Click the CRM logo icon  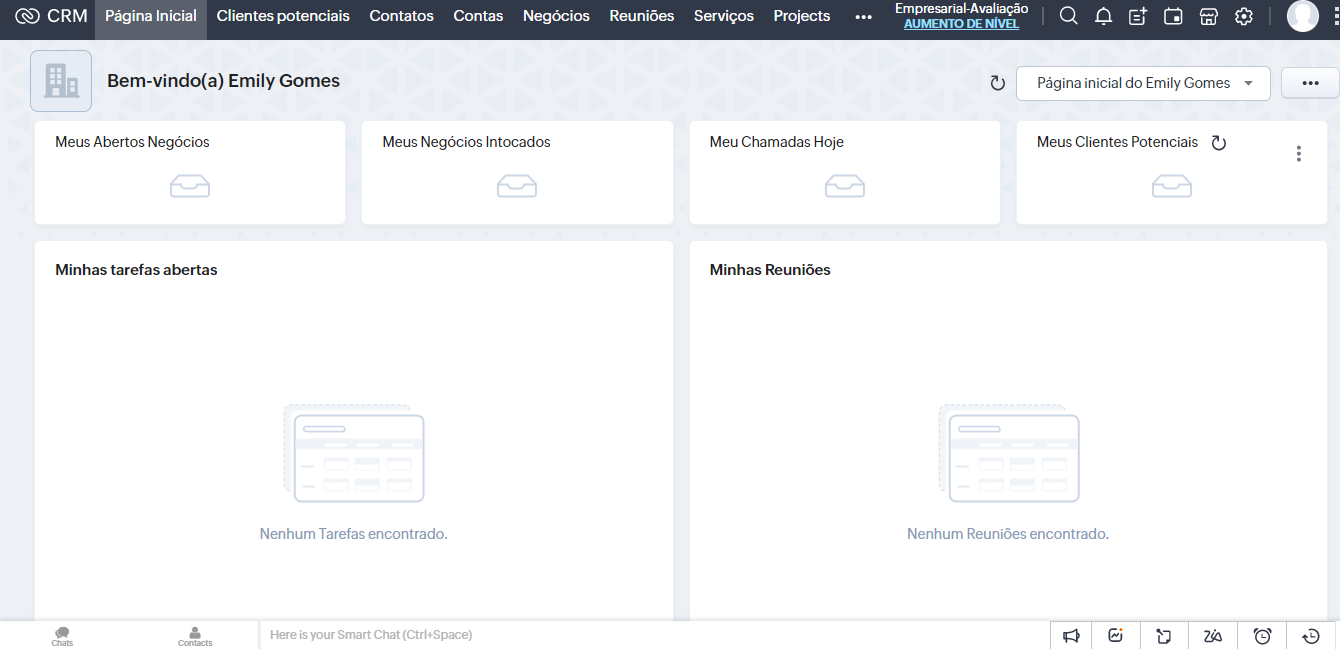(x=27, y=16)
